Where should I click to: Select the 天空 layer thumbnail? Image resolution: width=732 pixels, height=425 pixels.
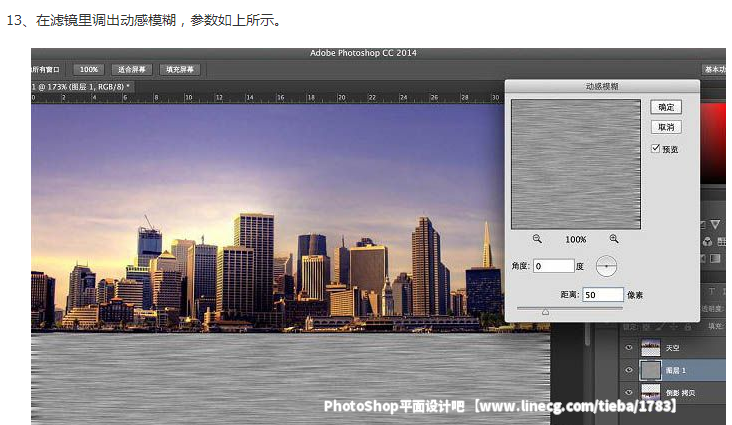click(651, 348)
